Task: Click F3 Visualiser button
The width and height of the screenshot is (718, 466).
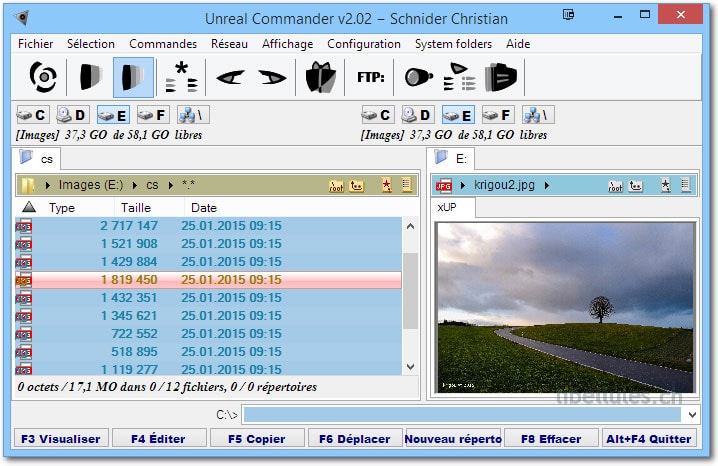Action: [x=61, y=439]
